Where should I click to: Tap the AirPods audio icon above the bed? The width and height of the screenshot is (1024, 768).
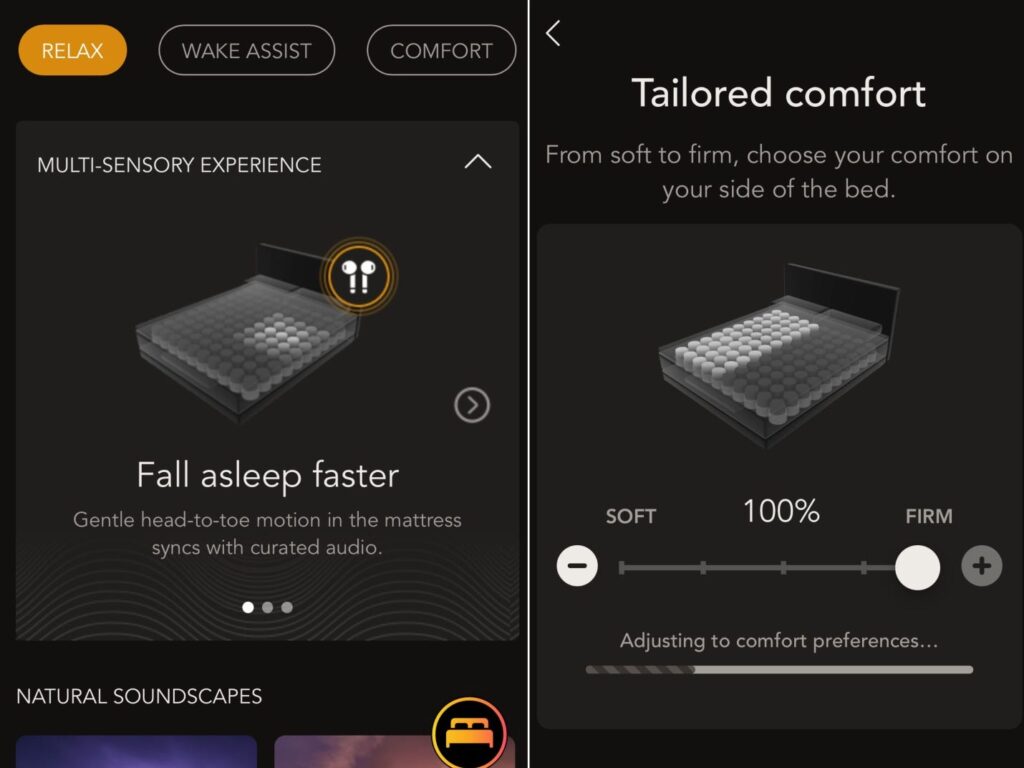(x=359, y=277)
